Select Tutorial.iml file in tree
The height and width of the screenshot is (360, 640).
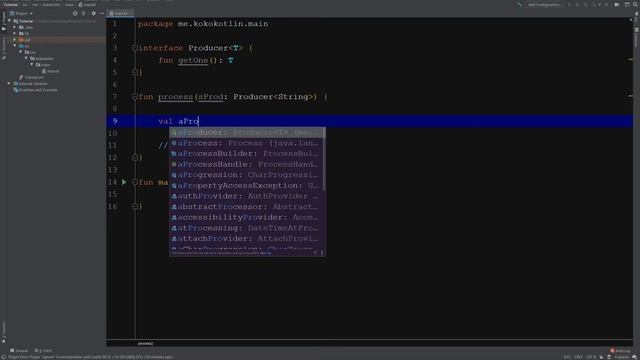pos(32,77)
